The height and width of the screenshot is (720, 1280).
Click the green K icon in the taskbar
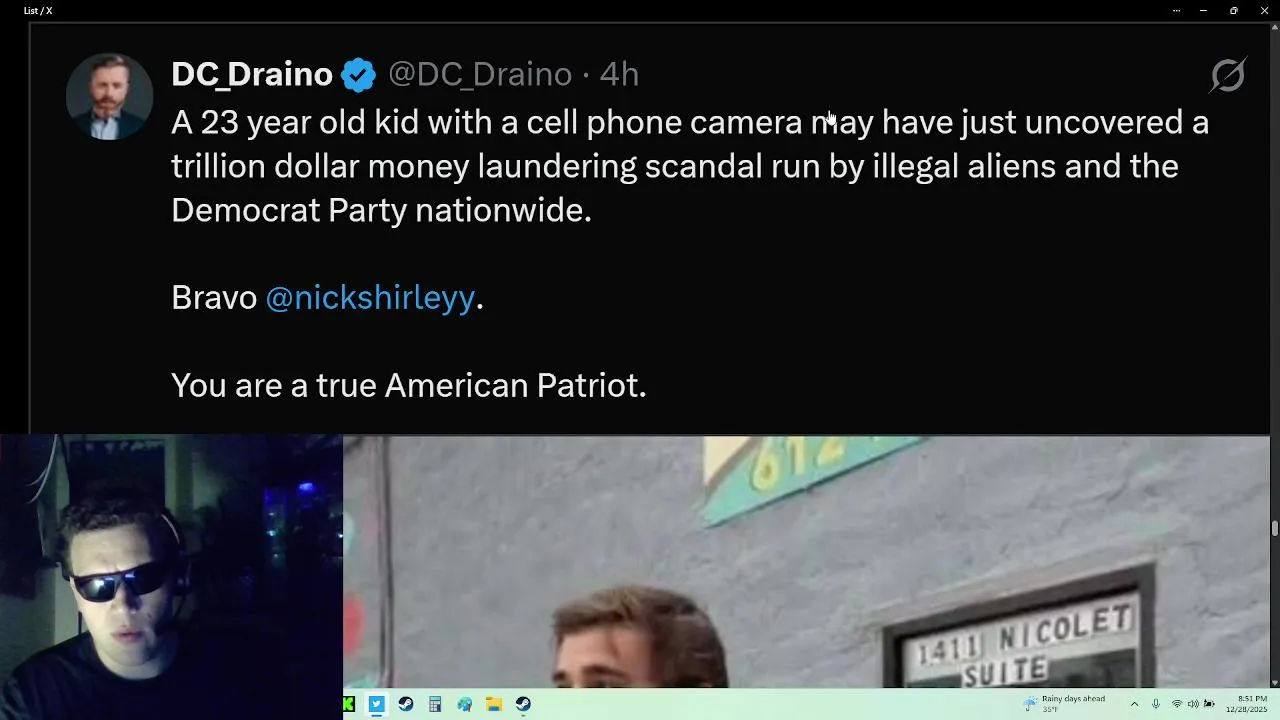pos(348,704)
